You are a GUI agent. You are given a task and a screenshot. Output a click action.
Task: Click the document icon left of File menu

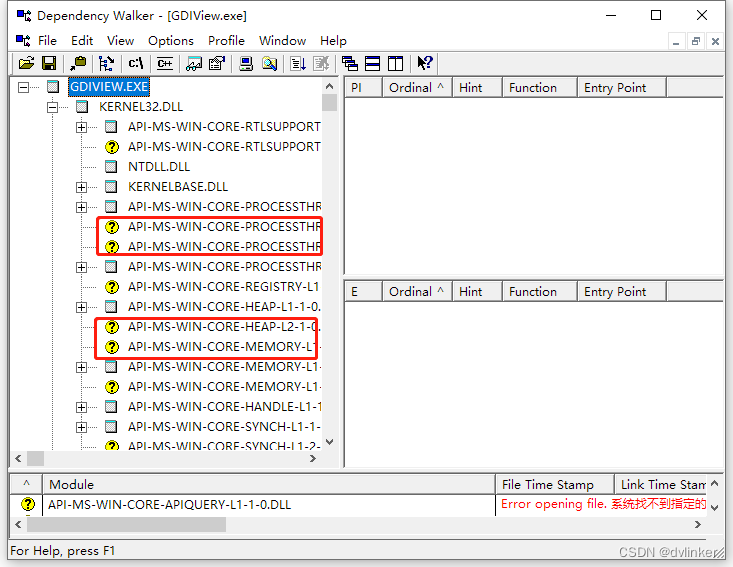(23, 41)
